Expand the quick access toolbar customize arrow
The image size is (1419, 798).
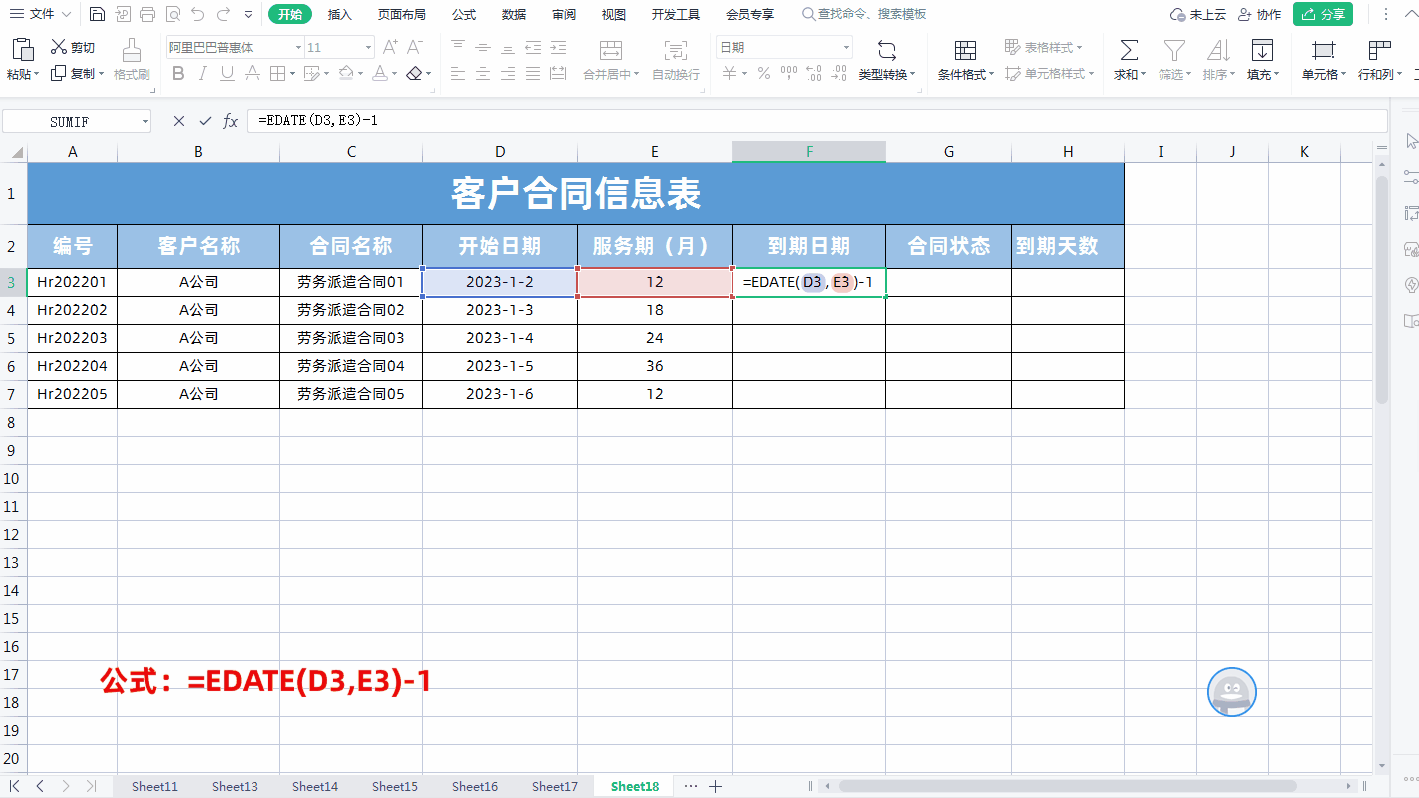[x=248, y=14]
